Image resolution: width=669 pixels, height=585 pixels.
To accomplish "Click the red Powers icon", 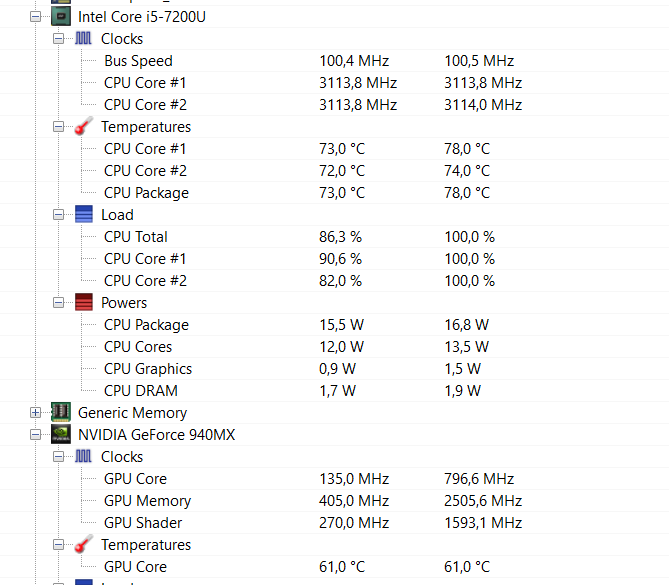I will pos(84,303).
